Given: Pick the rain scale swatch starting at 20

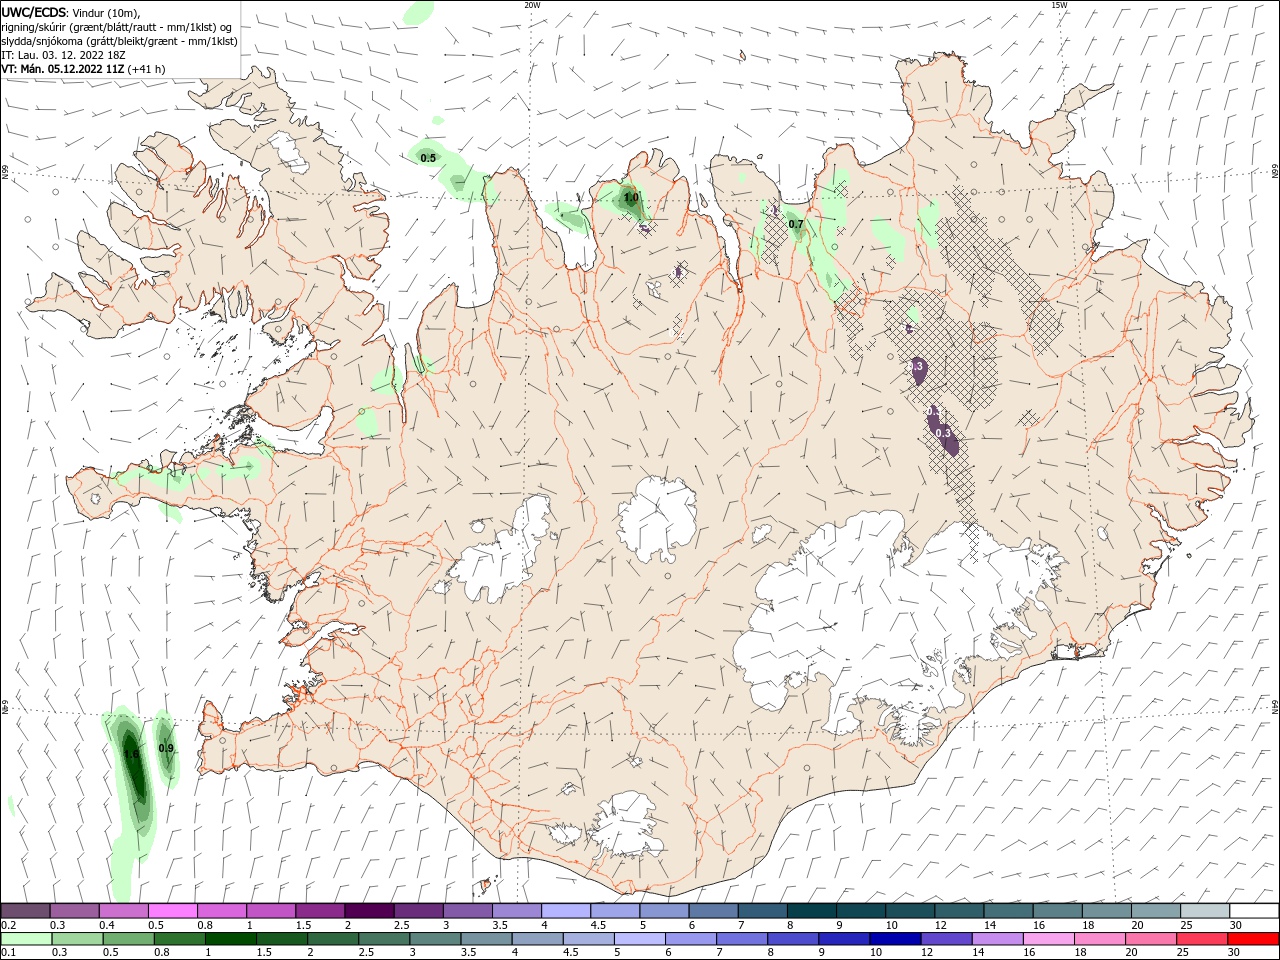Looking at the screenshot, I should [x=1151, y=939].
